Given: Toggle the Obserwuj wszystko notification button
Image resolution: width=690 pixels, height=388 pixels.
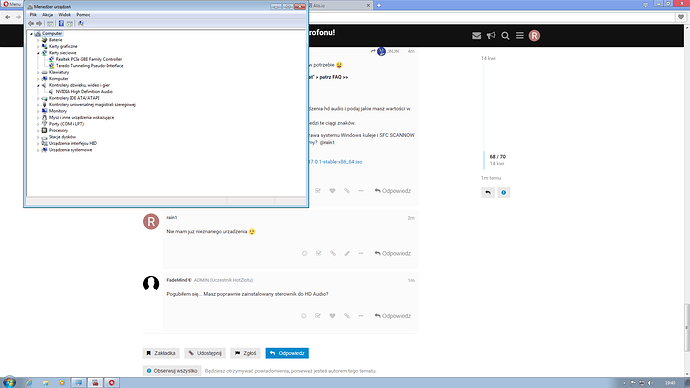Looking at the screenshot, I should pyautogui.click(x=172, y=371).
